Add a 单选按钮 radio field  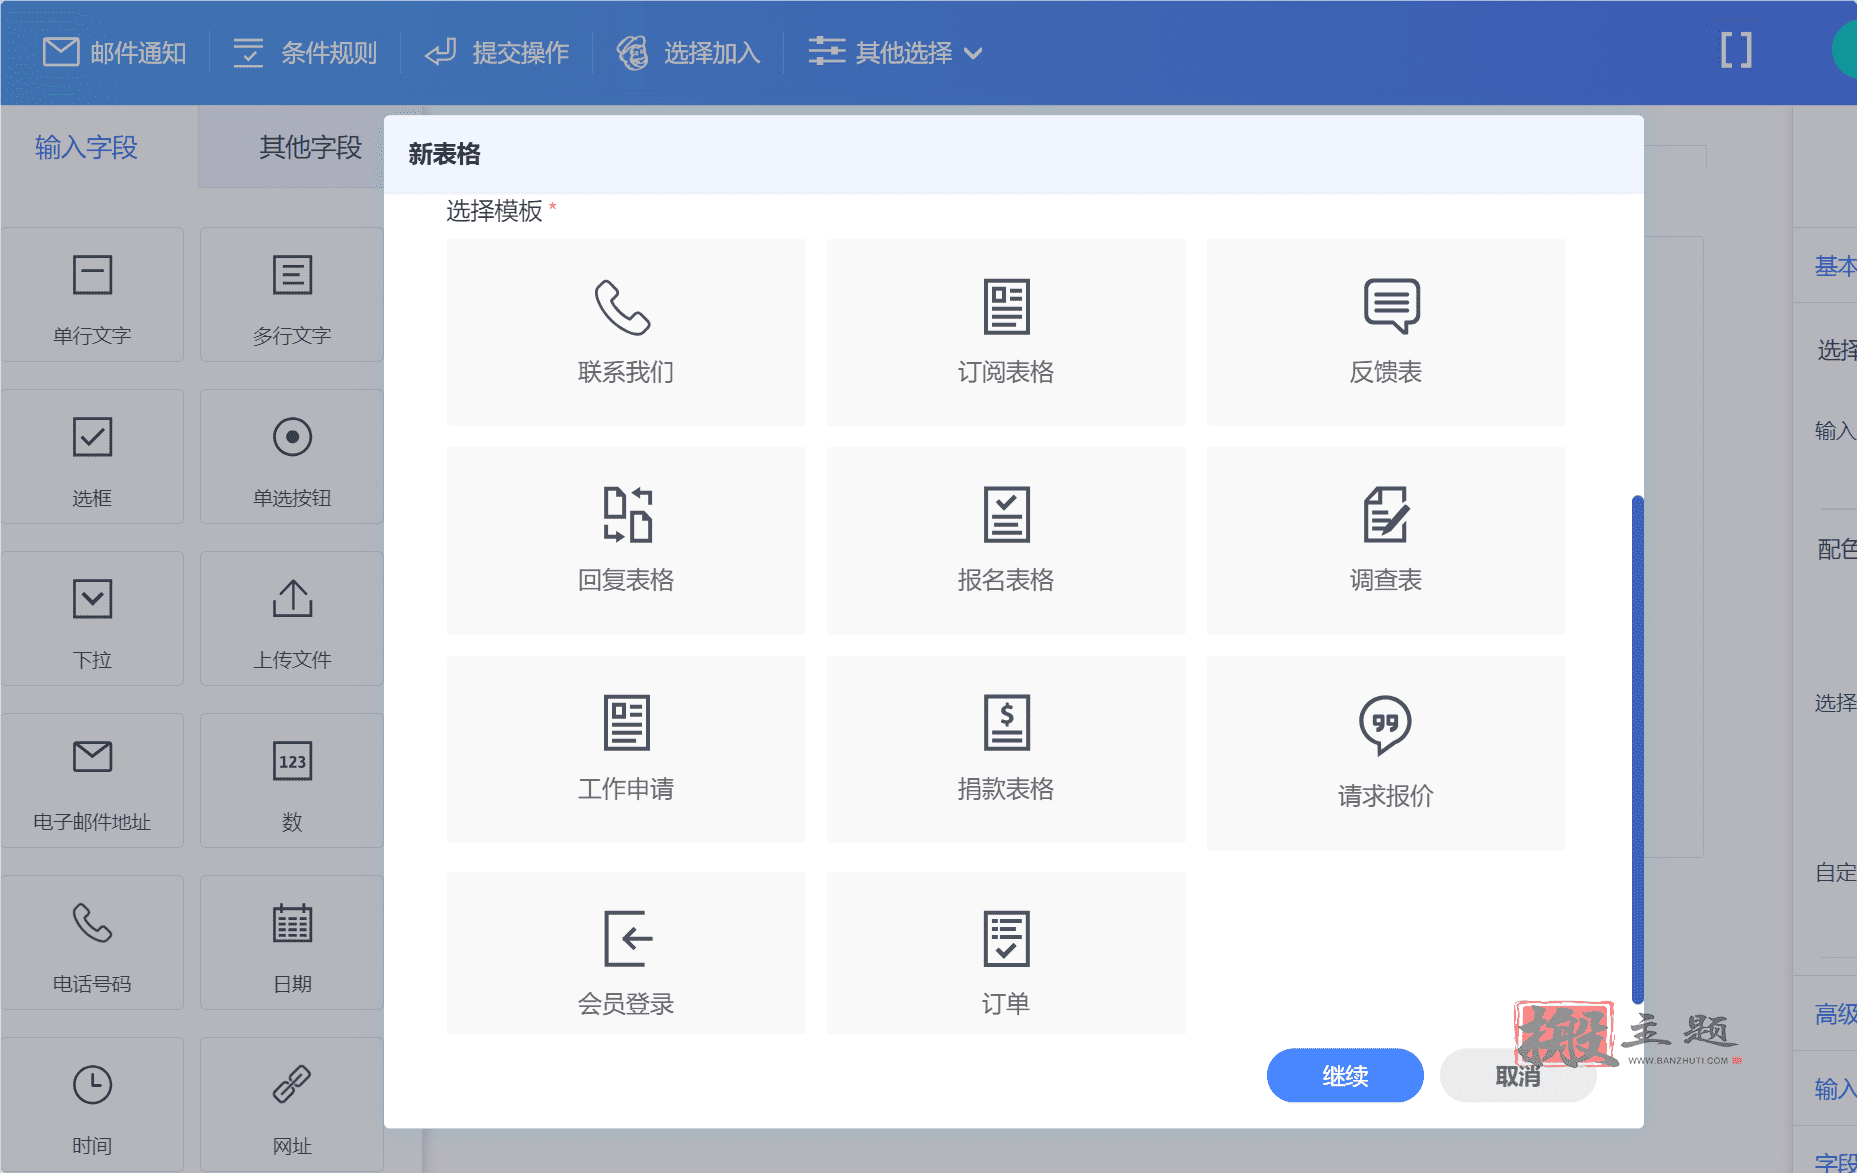[x=292, y=457]
